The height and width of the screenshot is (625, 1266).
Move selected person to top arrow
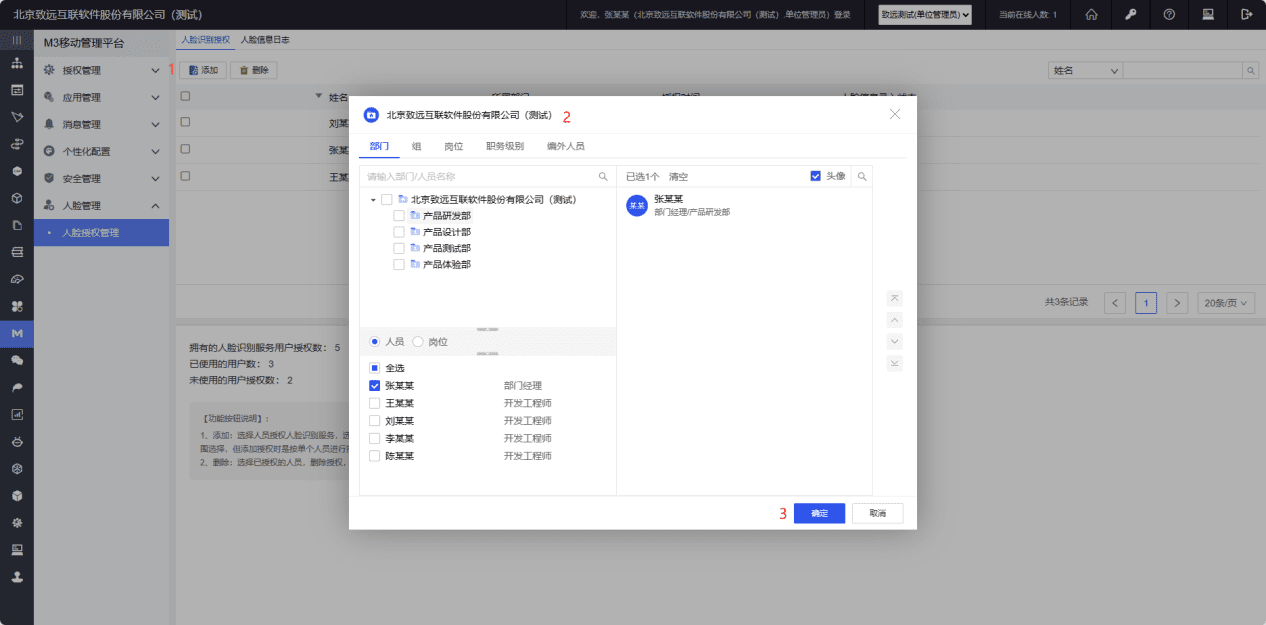point(895,298)
